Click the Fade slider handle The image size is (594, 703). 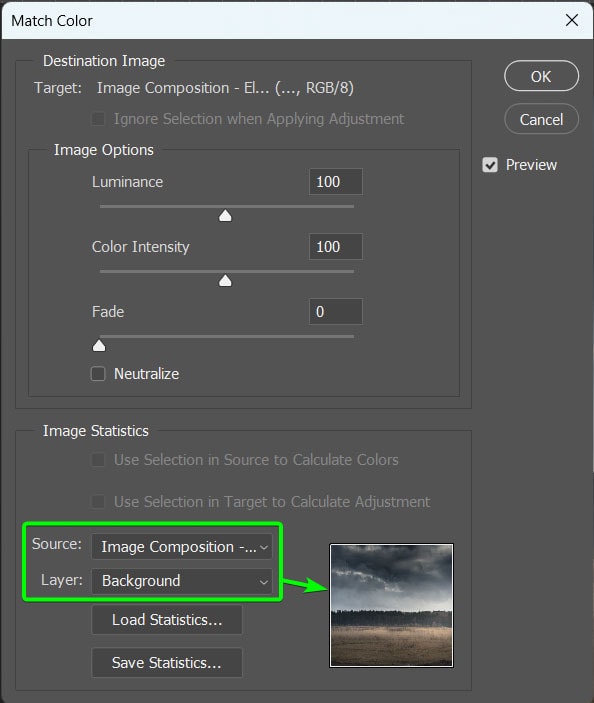click(99, 346)
